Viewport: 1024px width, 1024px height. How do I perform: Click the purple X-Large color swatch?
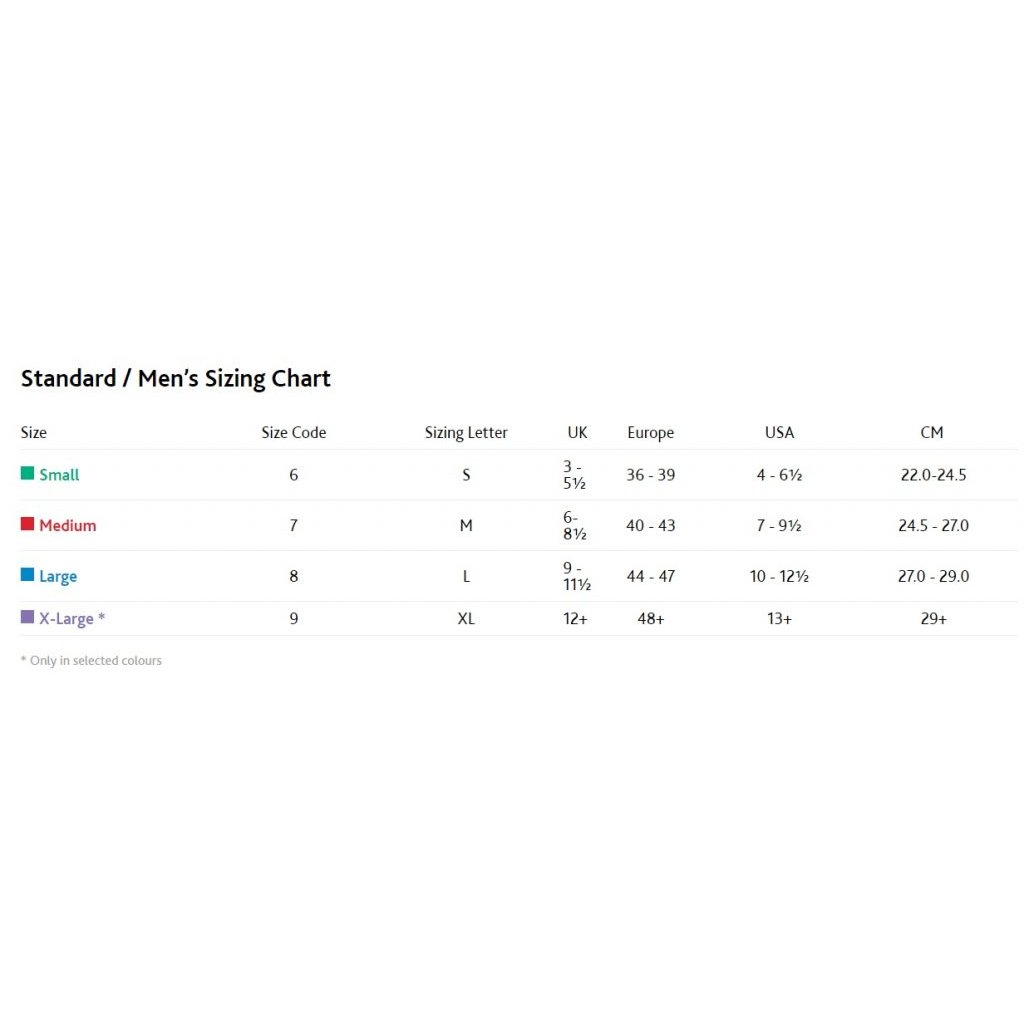pos(27,617)
